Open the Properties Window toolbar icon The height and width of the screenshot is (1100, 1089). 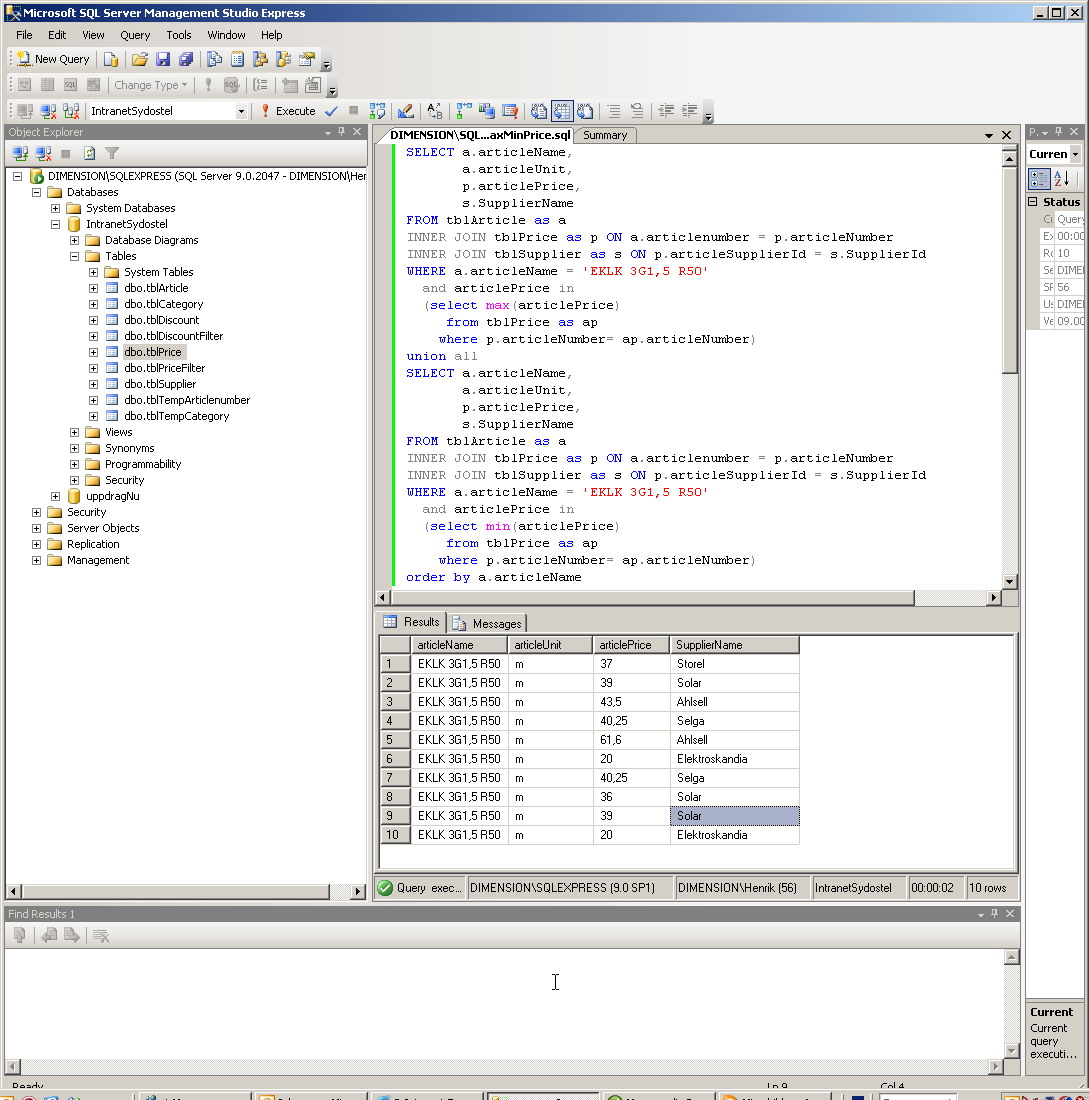[307, 60]
